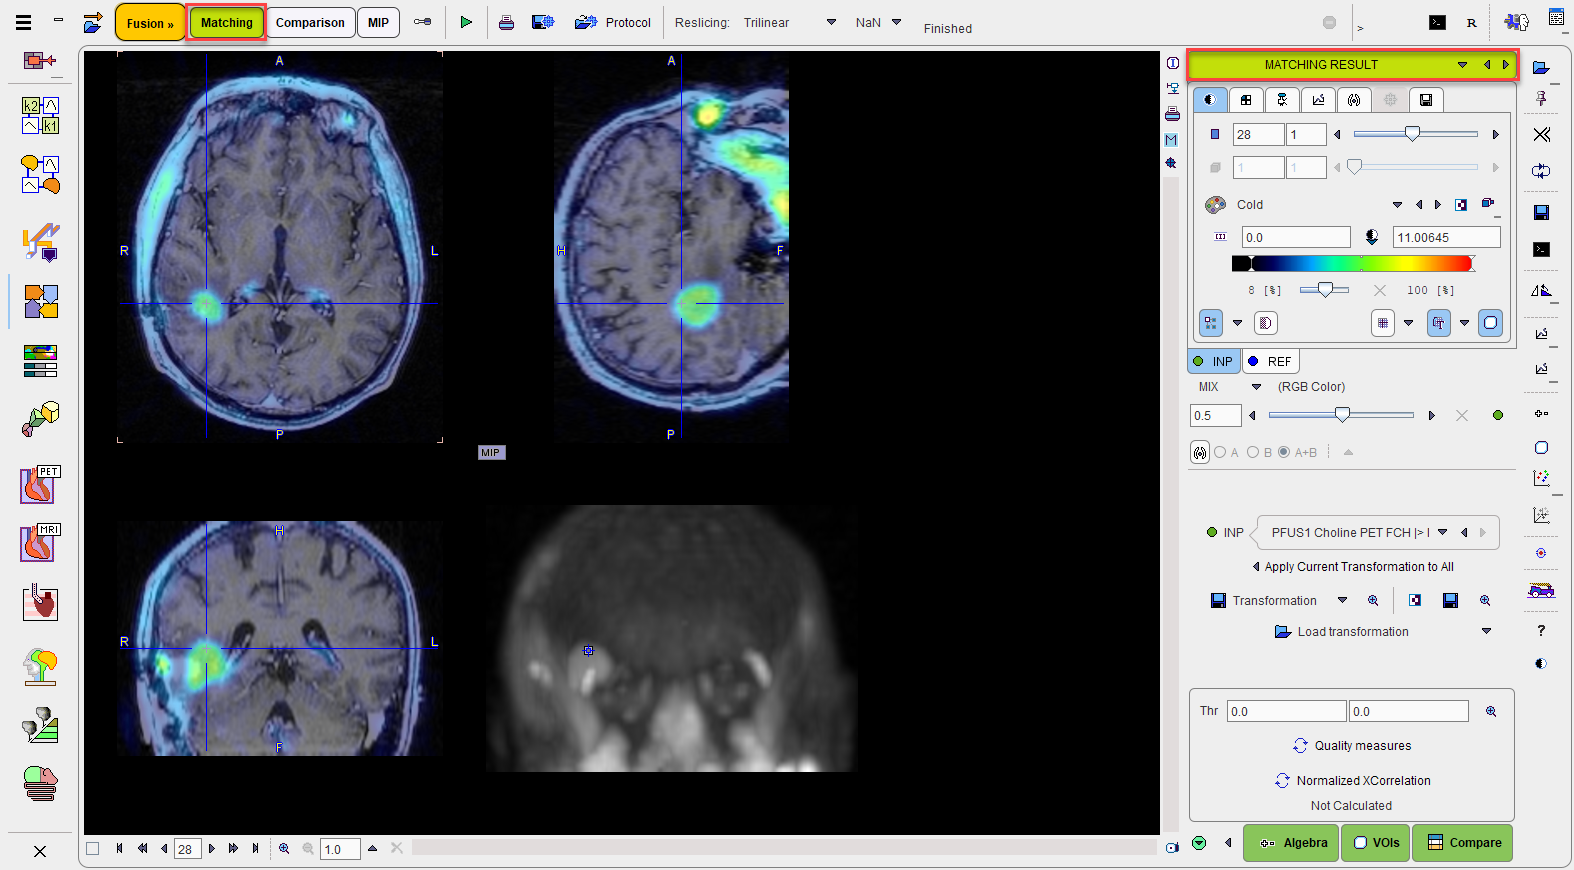Click the color bar gradient
Screen dimensions: 1574x870
tap(1354, 264)
